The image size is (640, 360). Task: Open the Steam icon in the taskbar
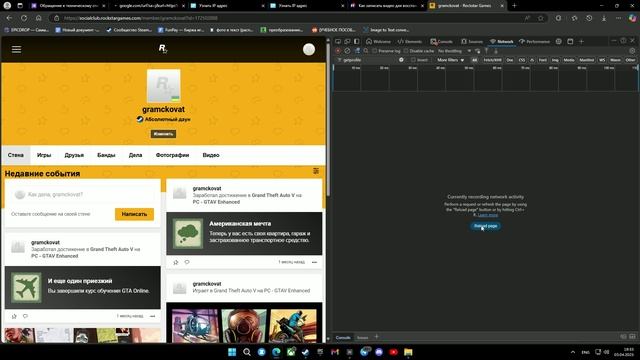click(x=305, y=352)
